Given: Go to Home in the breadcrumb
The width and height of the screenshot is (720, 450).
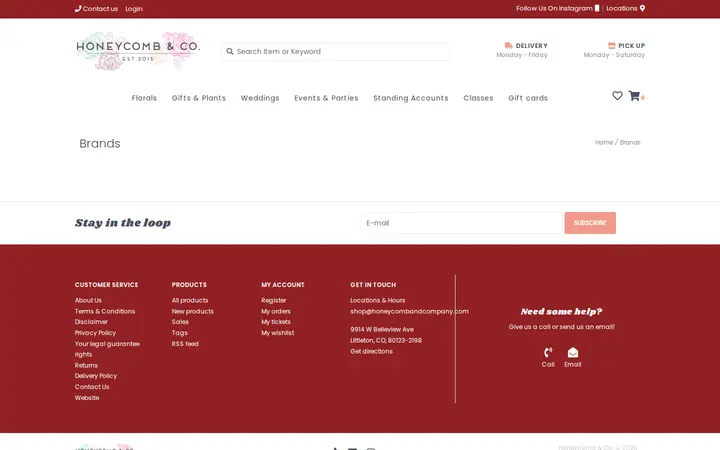Looking at the screenshot, I should [604, 142].
